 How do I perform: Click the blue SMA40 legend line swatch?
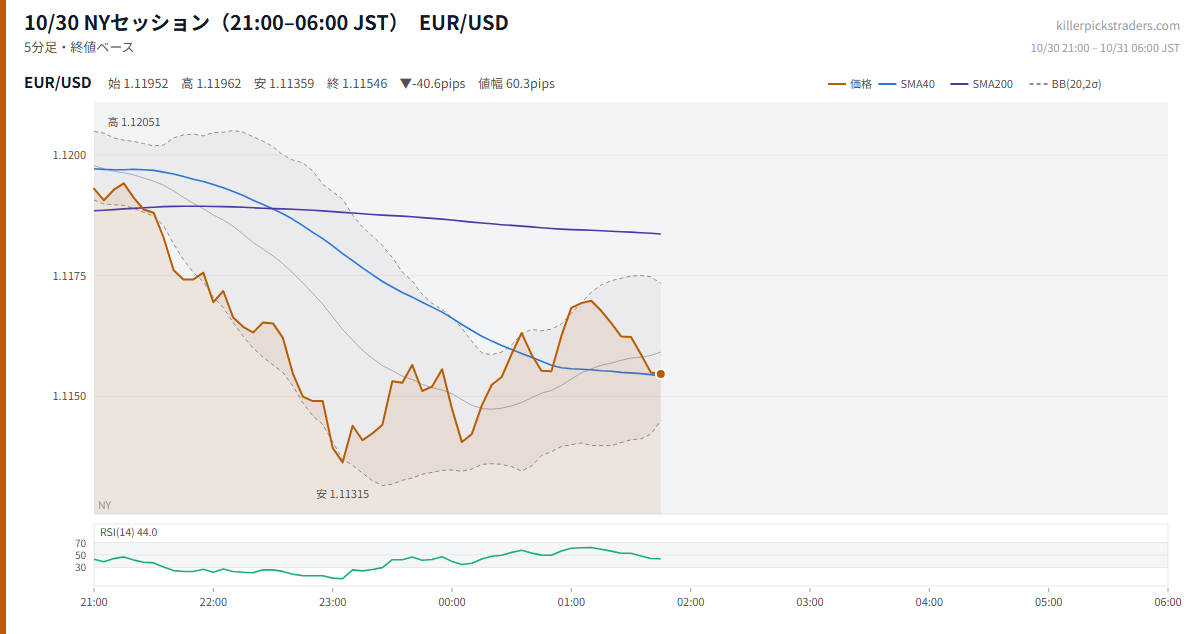coord(887,84)
